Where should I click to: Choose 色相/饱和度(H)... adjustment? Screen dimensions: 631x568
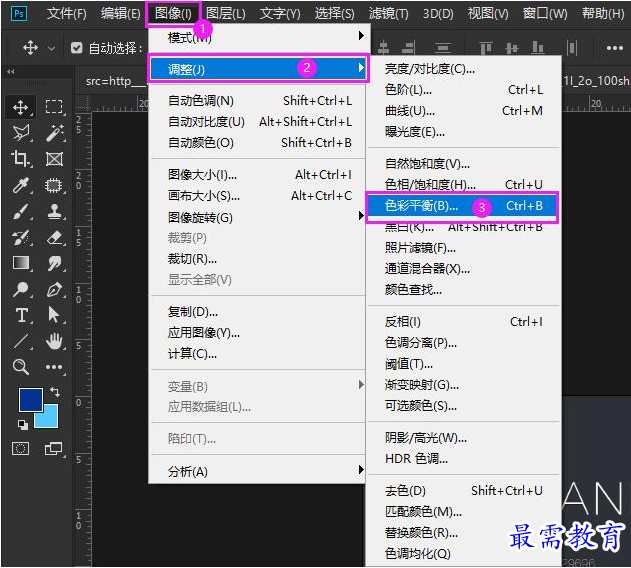464,185
